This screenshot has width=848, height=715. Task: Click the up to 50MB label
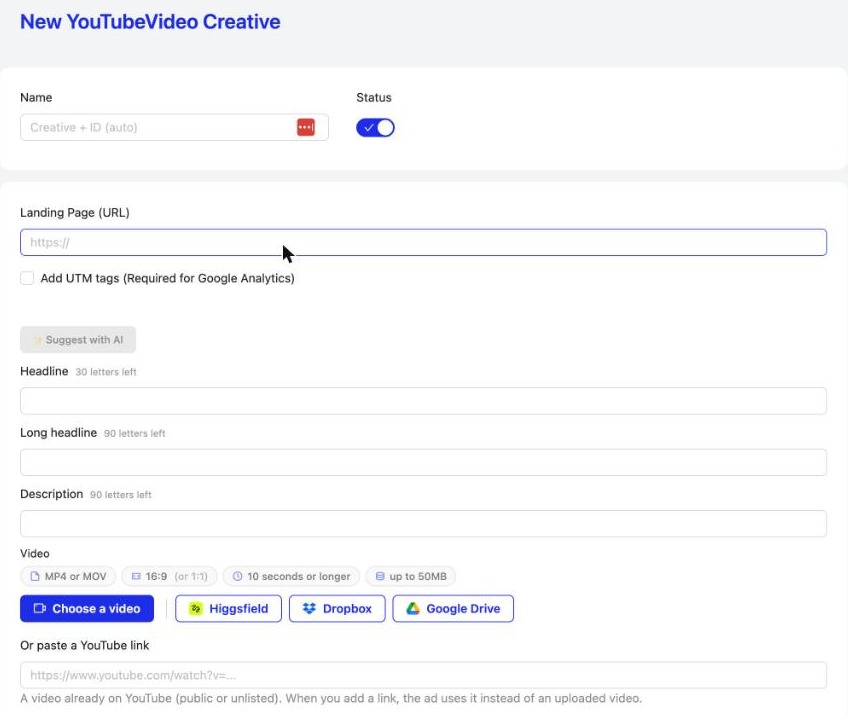coord(418,576)
